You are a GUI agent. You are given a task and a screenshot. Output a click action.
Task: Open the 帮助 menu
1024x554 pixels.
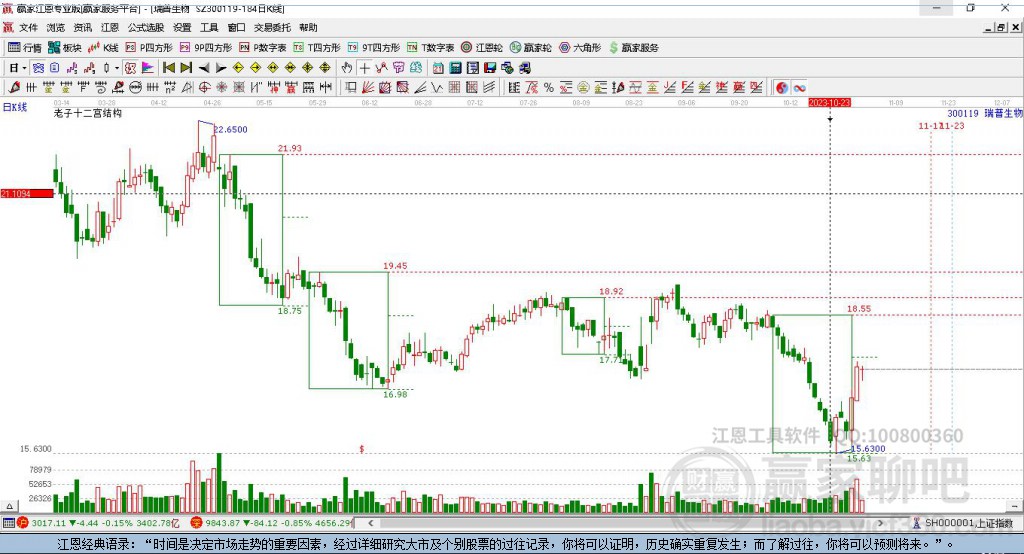point(308,27)
